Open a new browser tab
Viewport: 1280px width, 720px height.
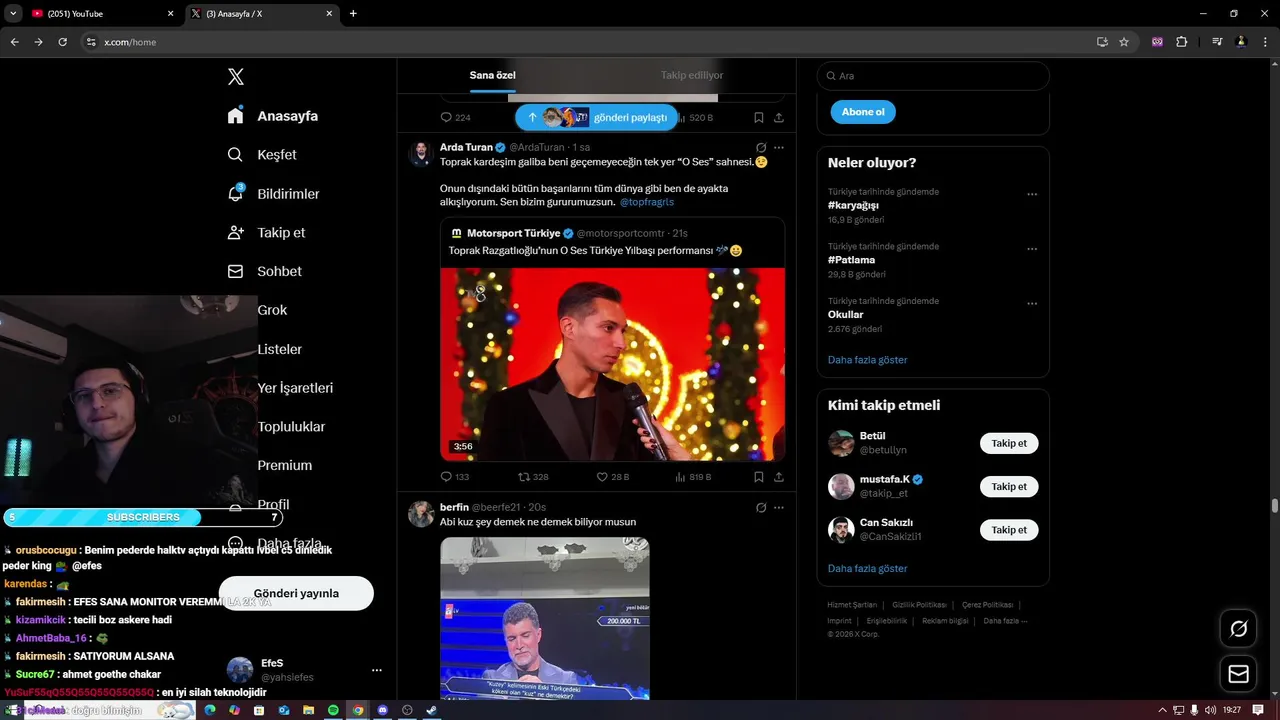click(x=353, y=14)
